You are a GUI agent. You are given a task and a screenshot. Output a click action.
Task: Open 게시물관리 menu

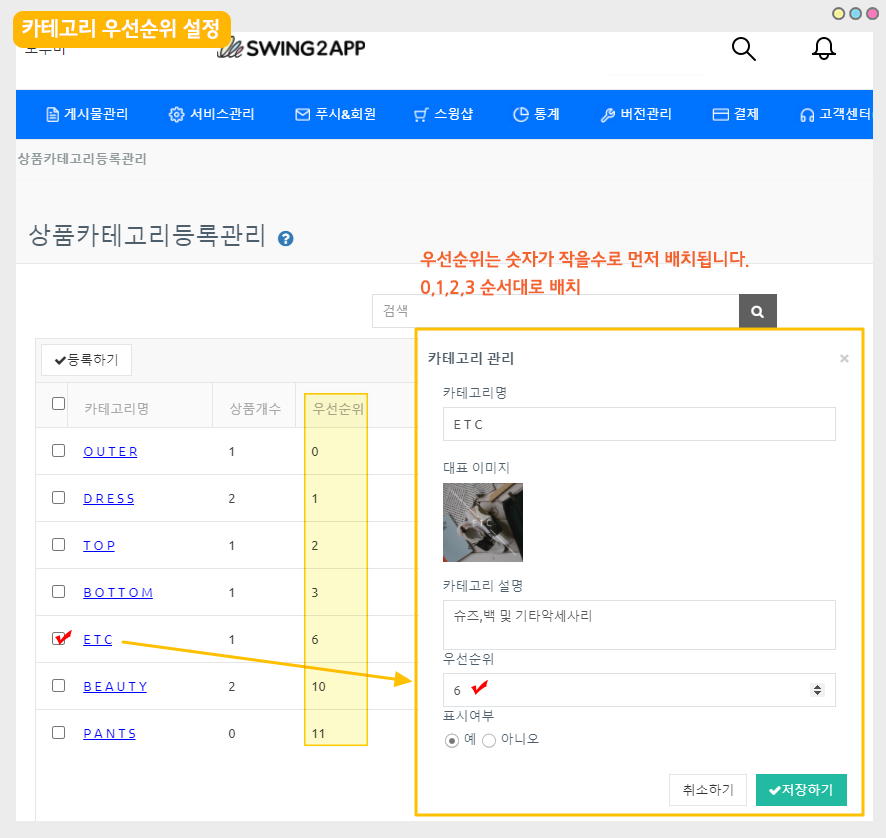coord(87,114)
